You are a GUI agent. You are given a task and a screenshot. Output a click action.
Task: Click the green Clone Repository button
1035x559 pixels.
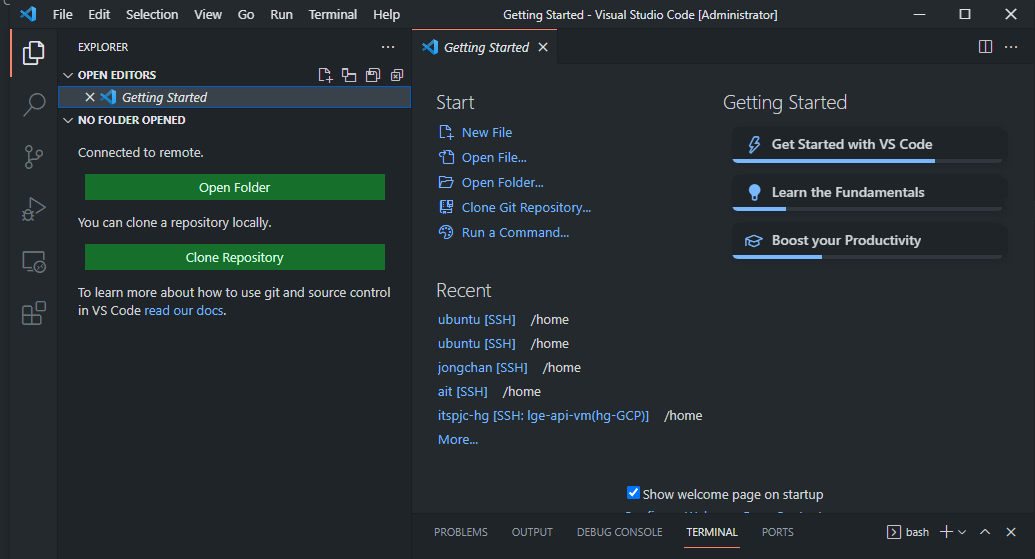234,257
